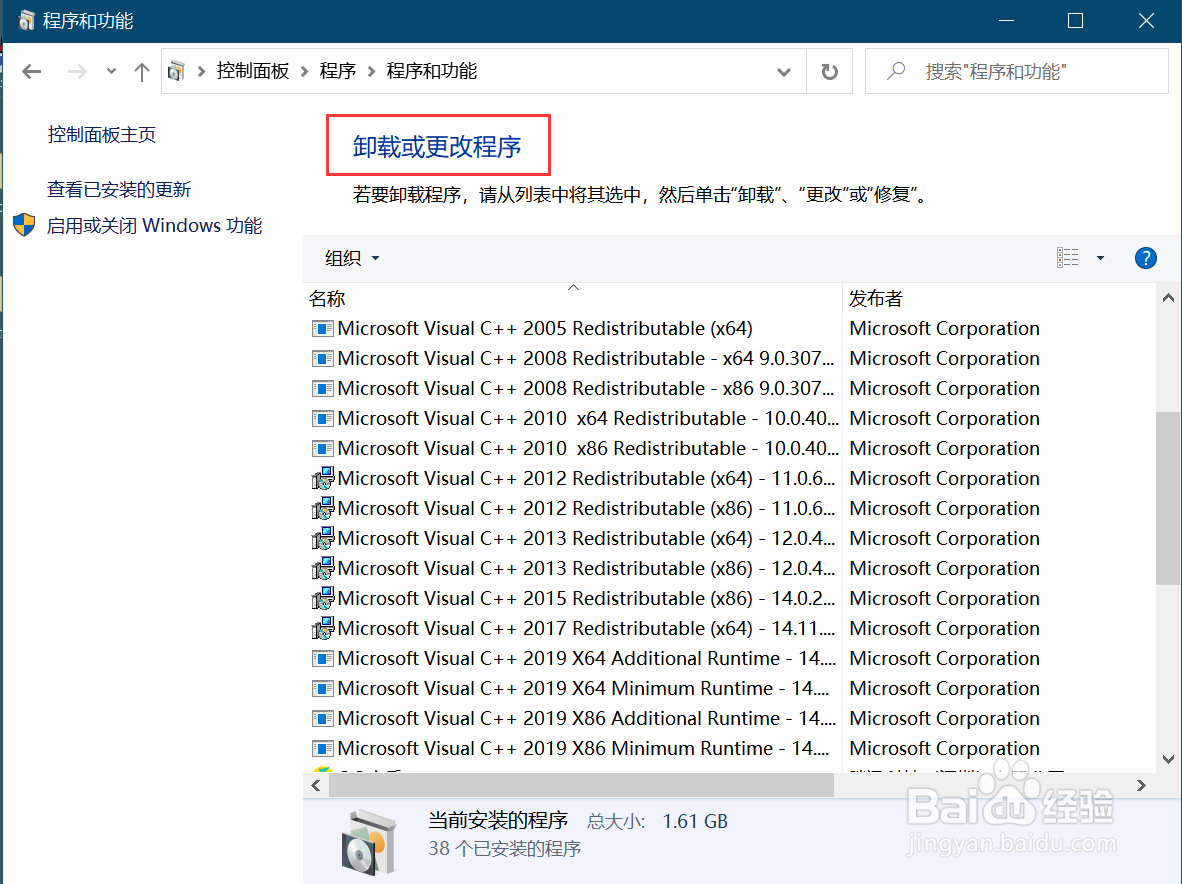This screenshot has height=884, width=1182.
Task: Expand the address bar history dropdown
Action: click(784, 72)
